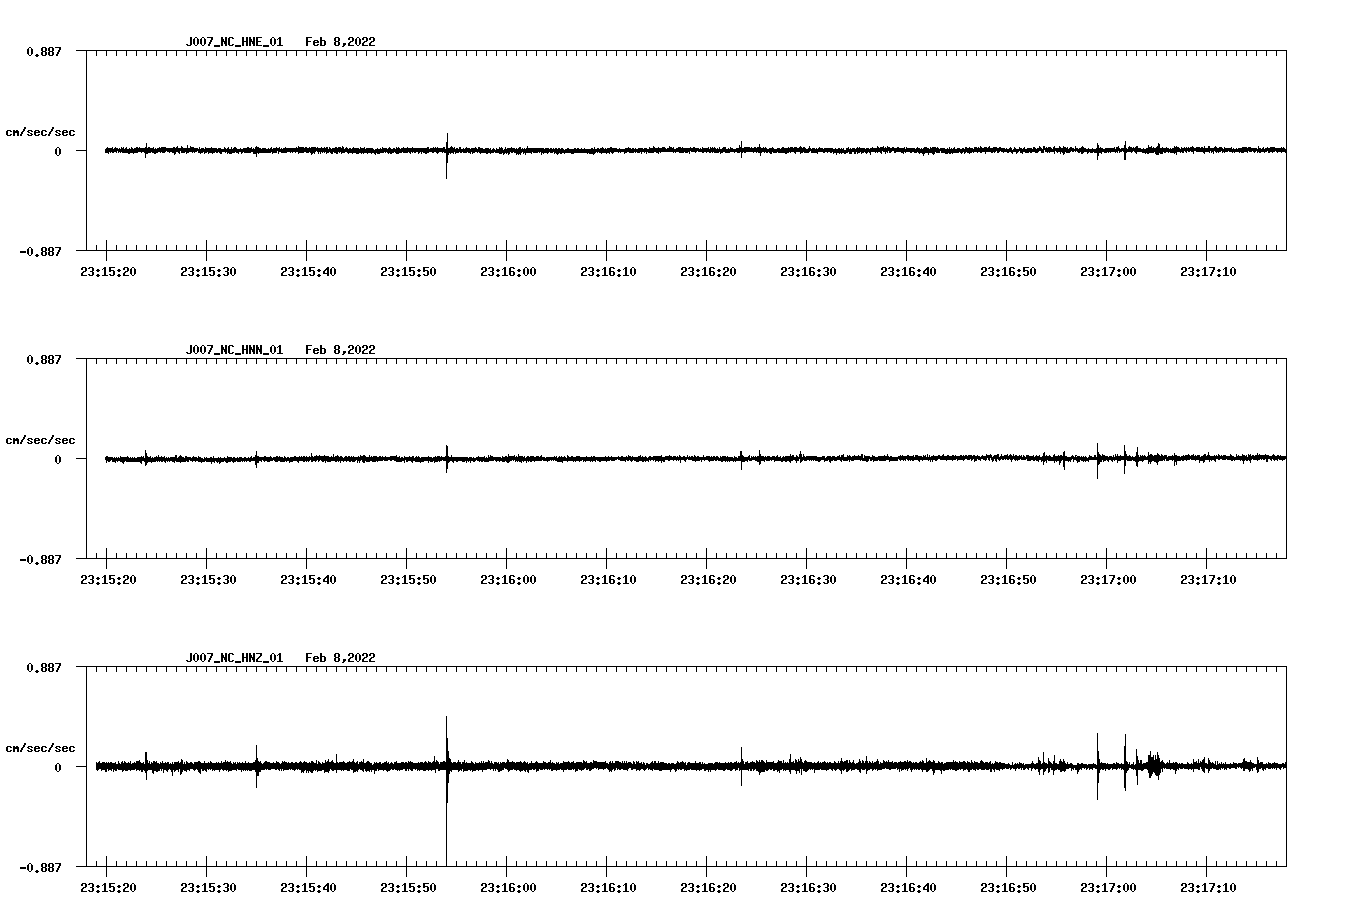Click the 0 baseline label of HNE plot

click(58, 152)
